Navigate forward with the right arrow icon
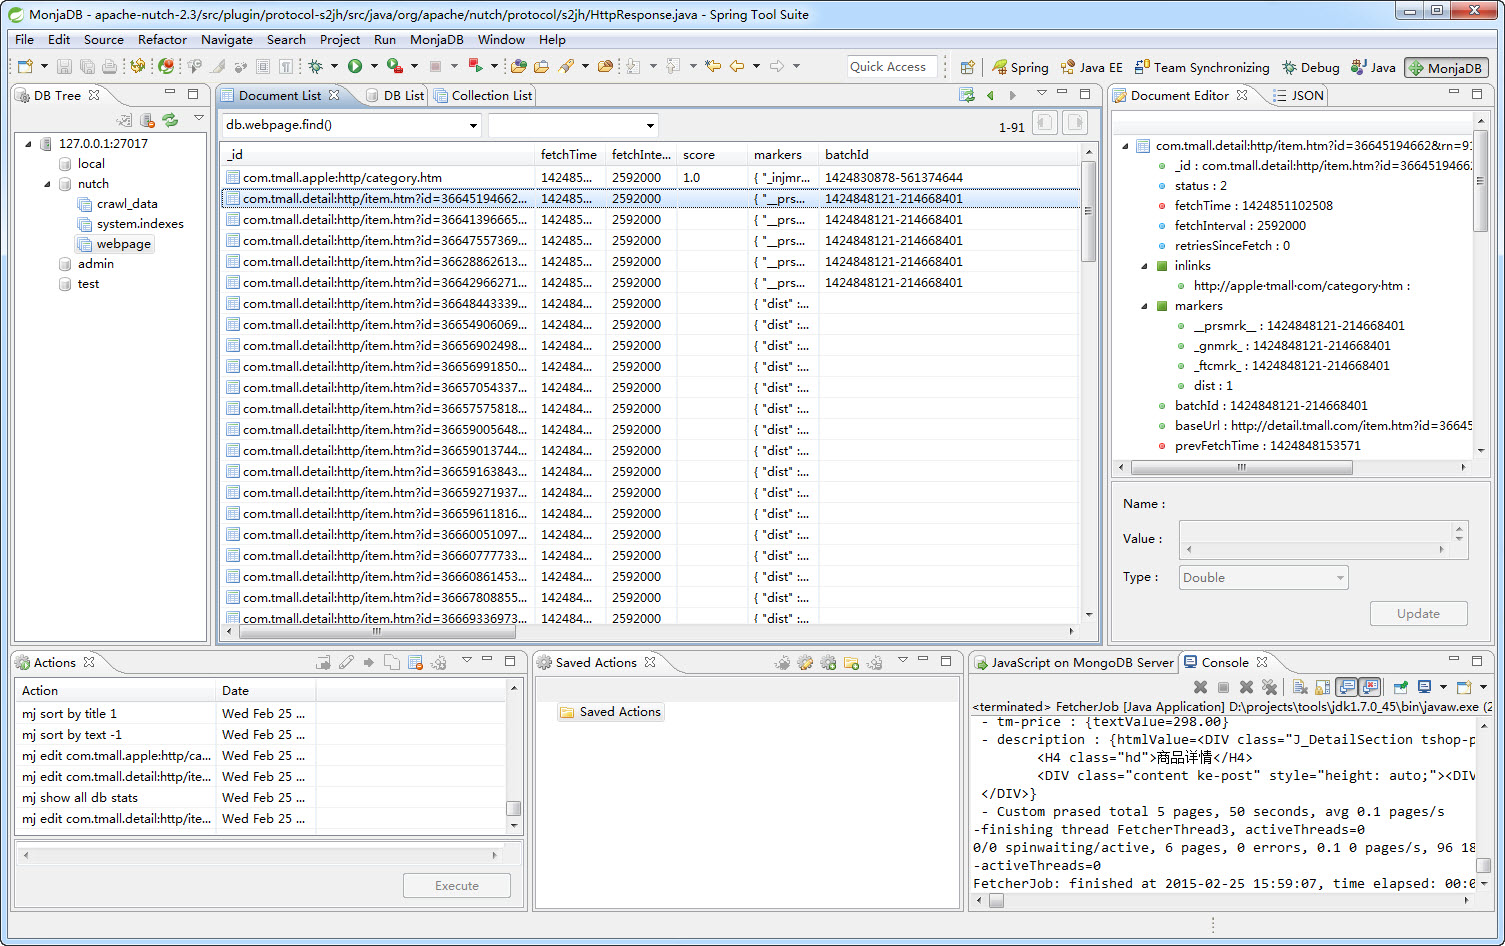Viewport: 1505px width, 946px height. point(777,67)
